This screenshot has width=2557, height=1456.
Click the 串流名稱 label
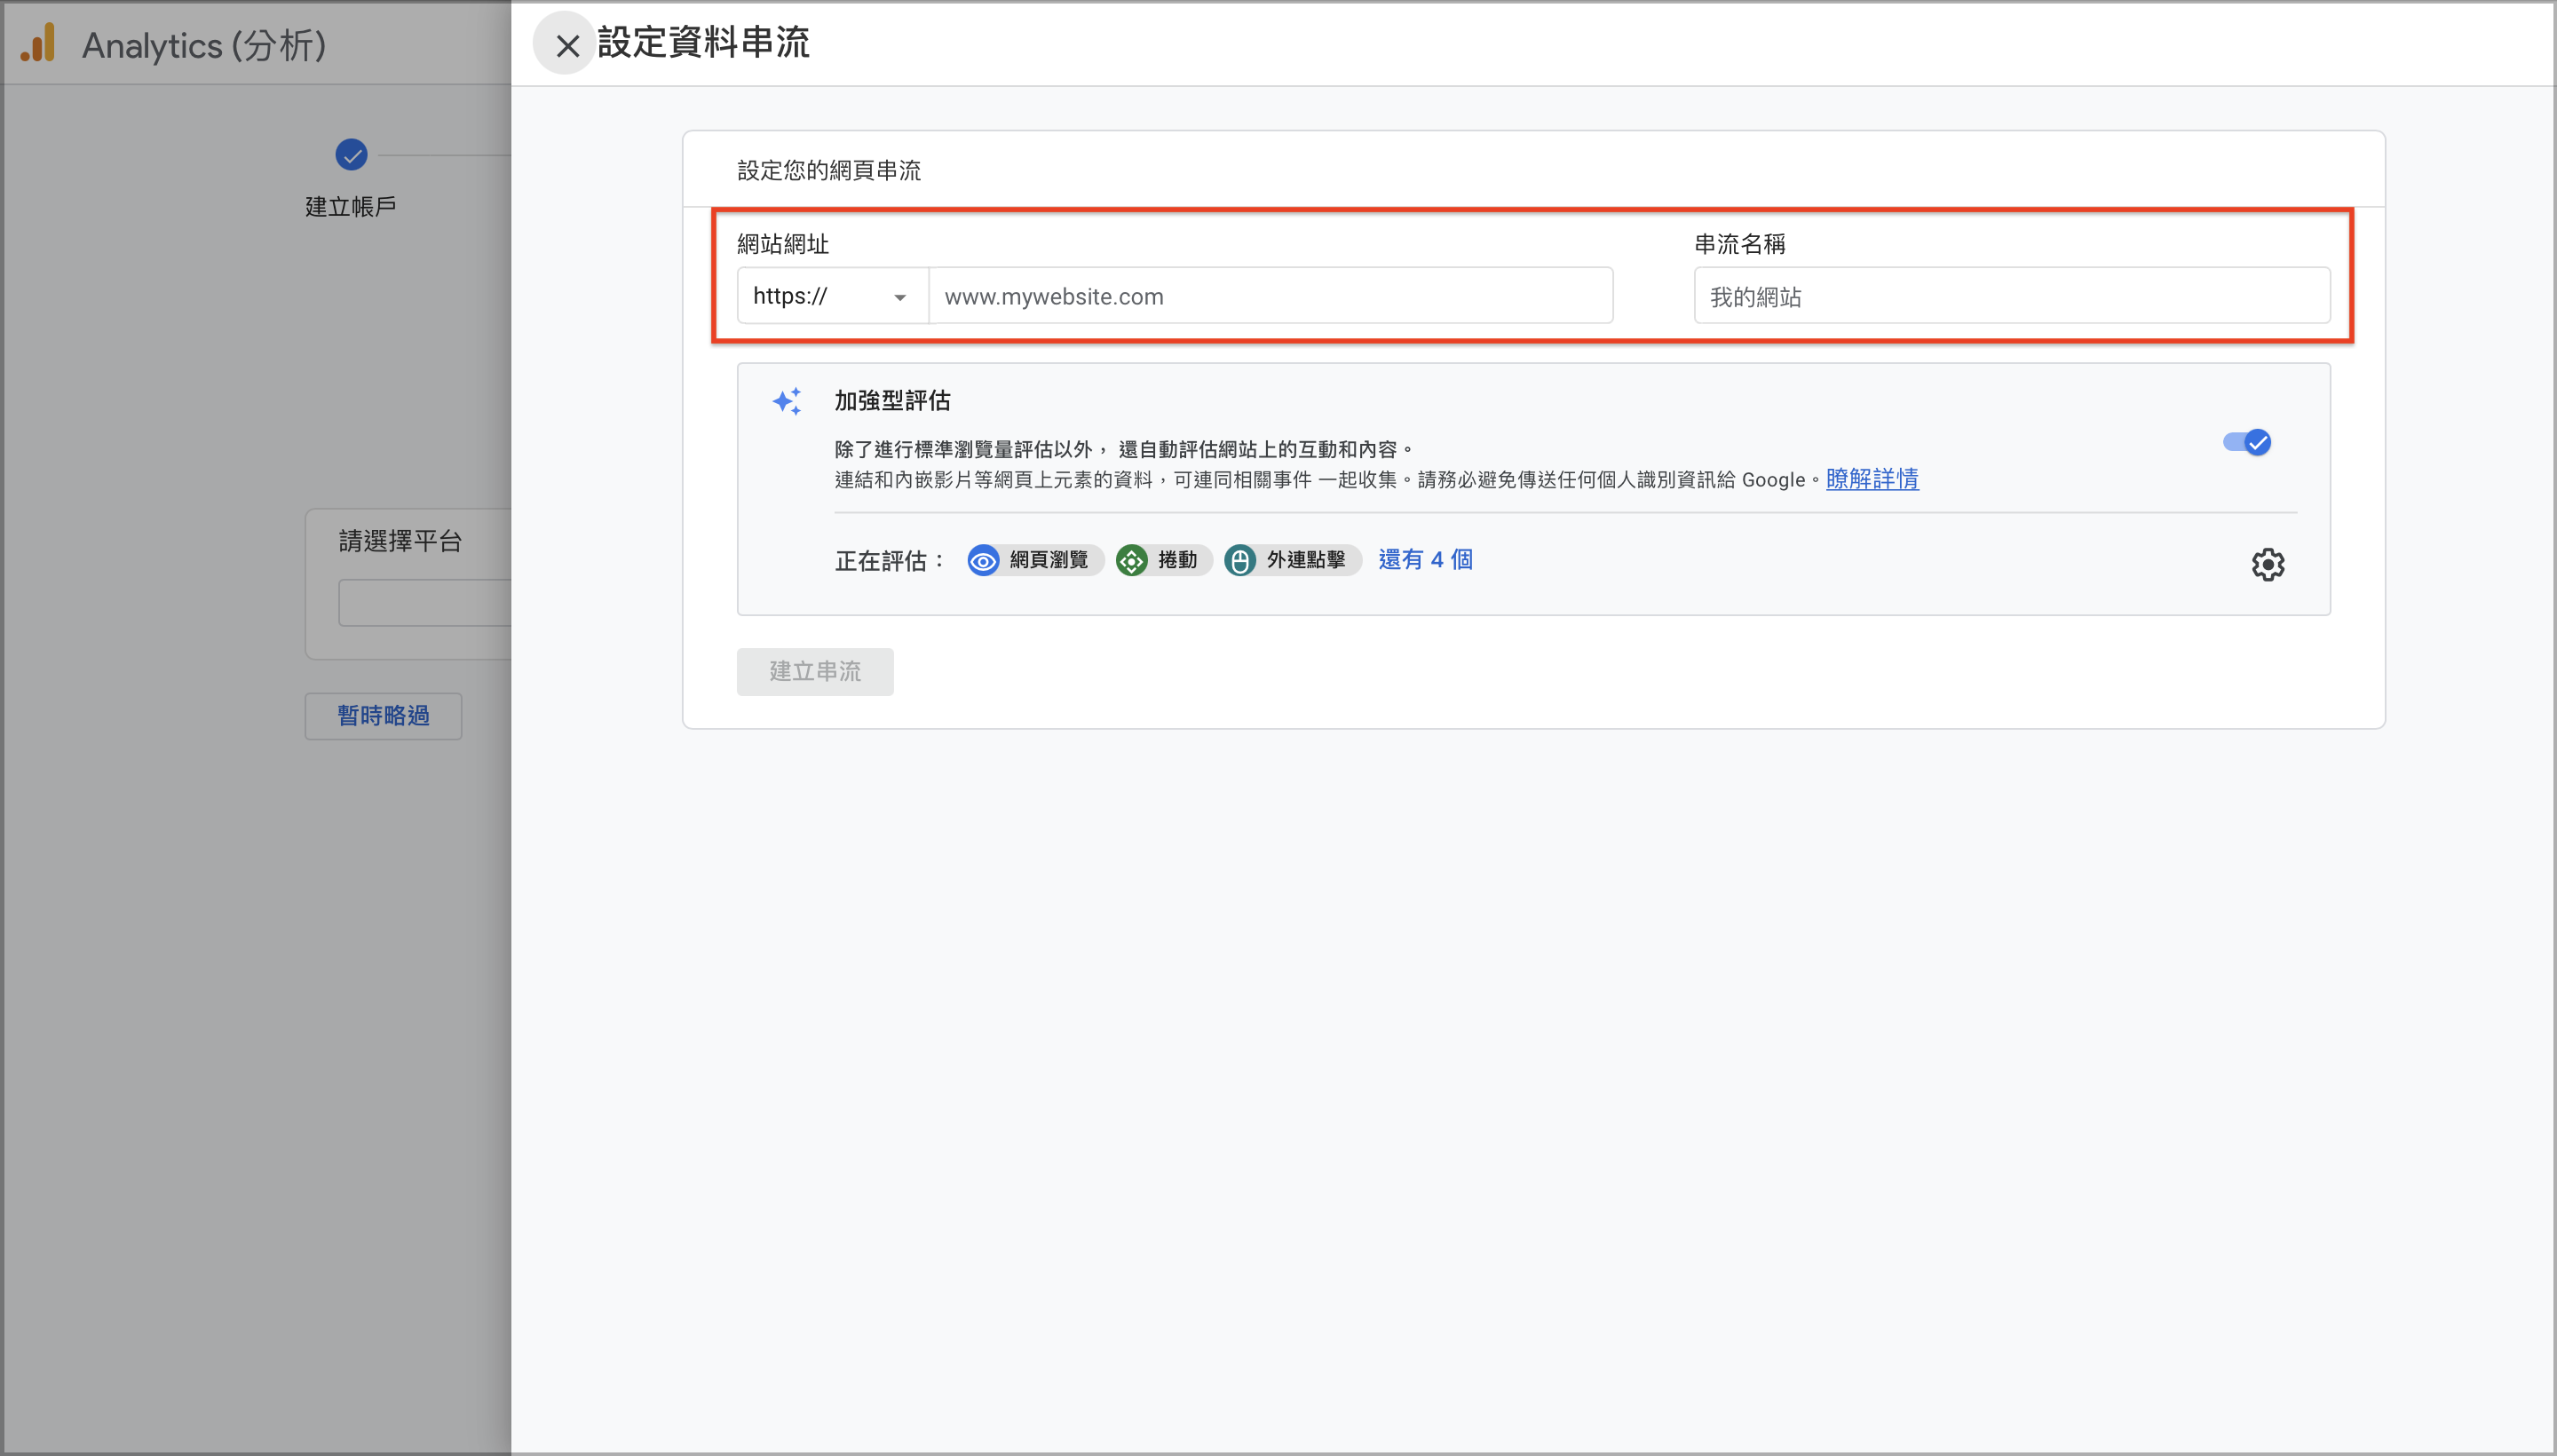(x=1740, y=244)
